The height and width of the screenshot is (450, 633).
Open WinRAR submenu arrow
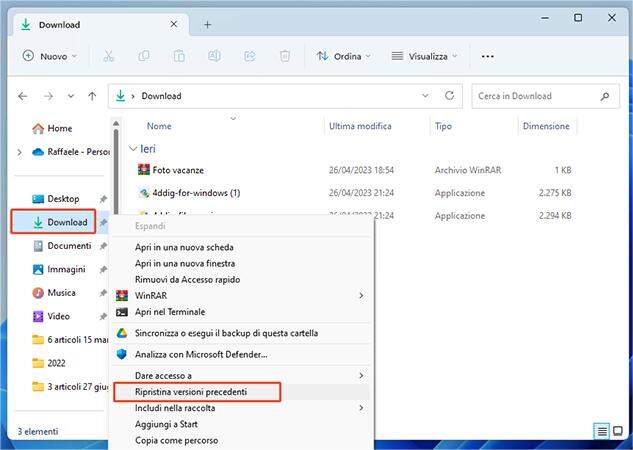tap(361, 295)
